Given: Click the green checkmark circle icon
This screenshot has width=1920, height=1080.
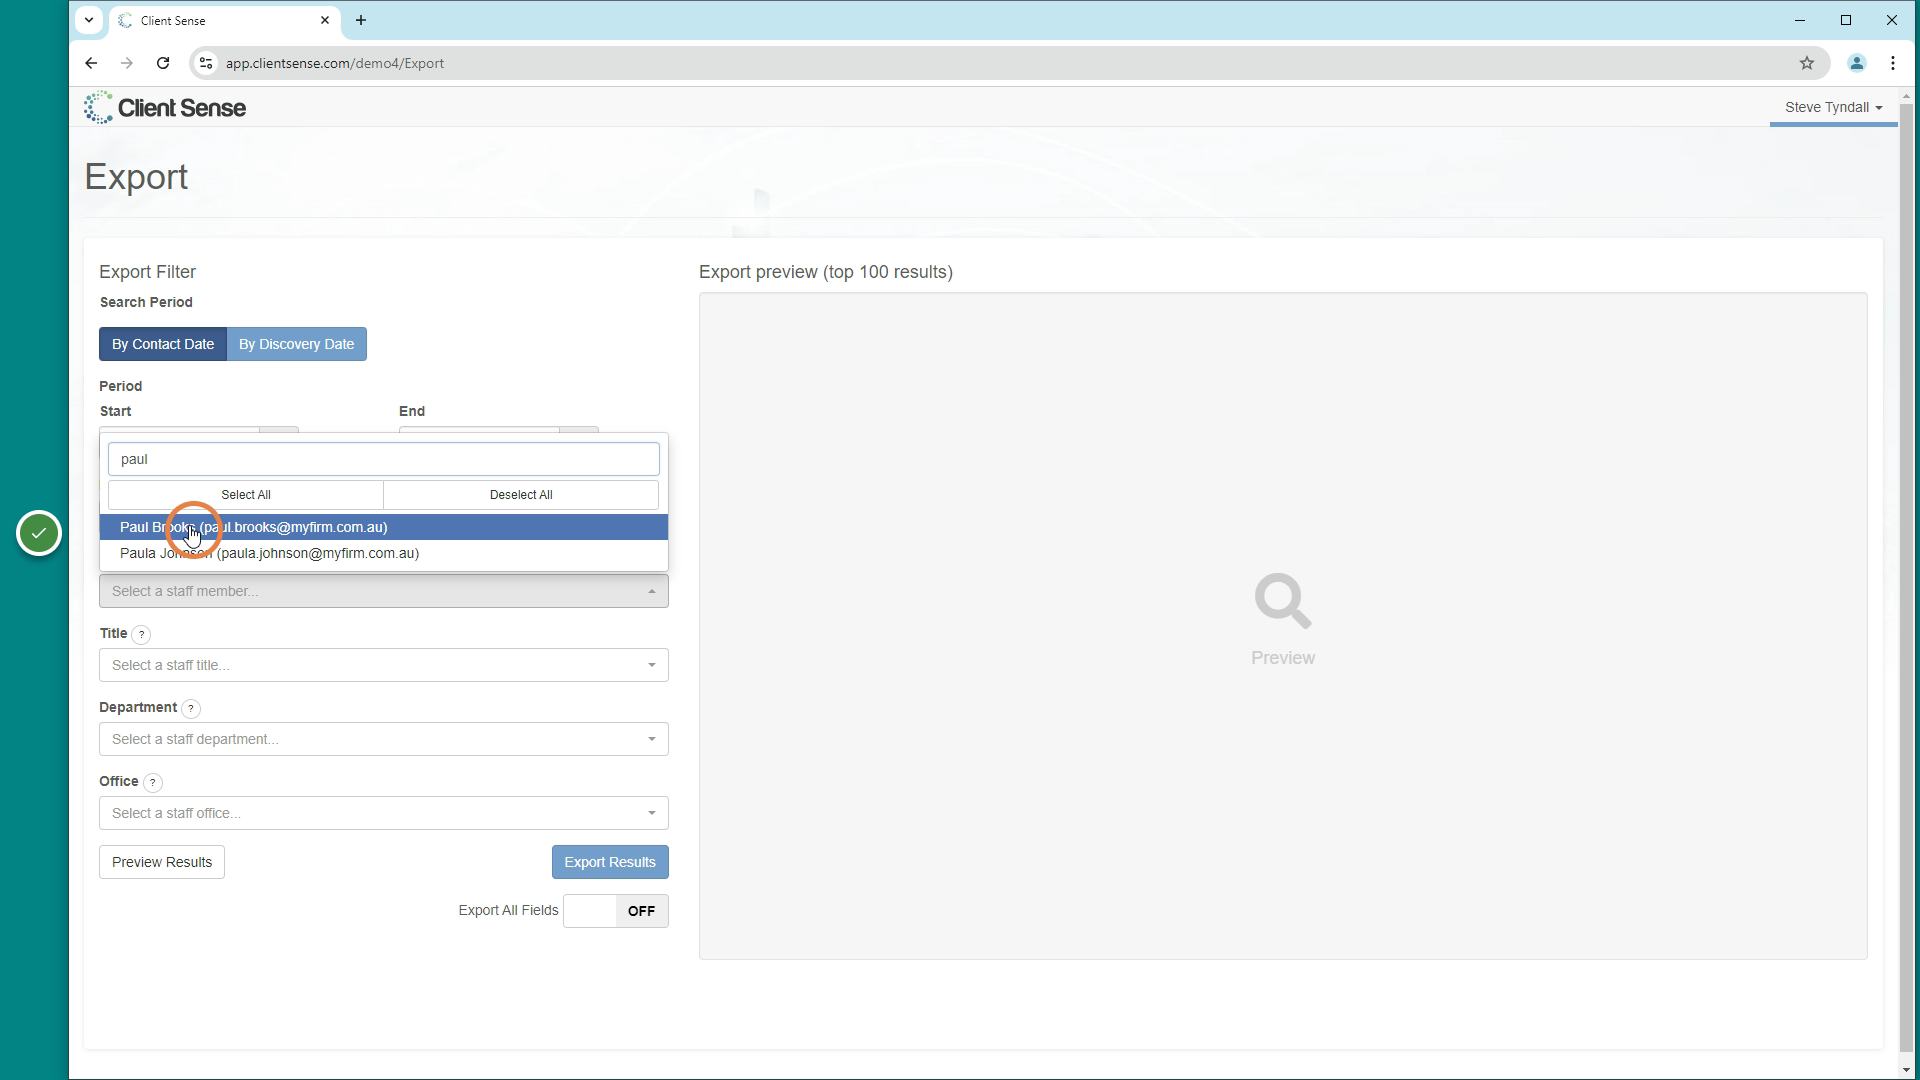Looking at the screenshot, I should click(39, 533).
